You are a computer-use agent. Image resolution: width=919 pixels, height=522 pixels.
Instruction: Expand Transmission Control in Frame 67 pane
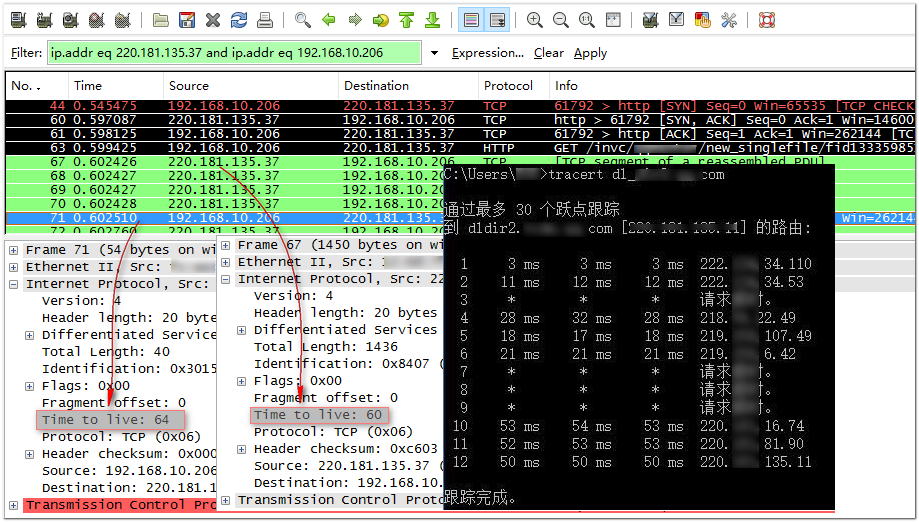(x=226, y=500)
